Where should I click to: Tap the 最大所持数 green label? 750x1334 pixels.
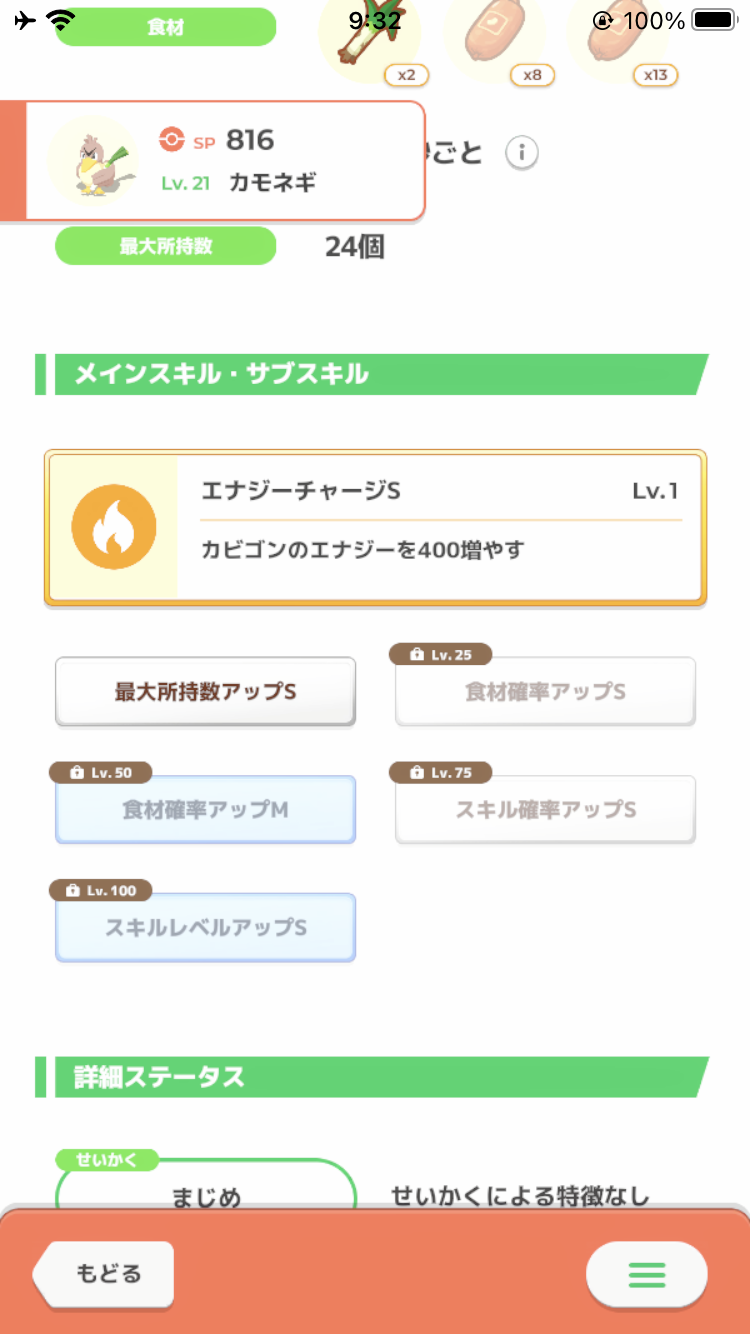click(165, 246)
